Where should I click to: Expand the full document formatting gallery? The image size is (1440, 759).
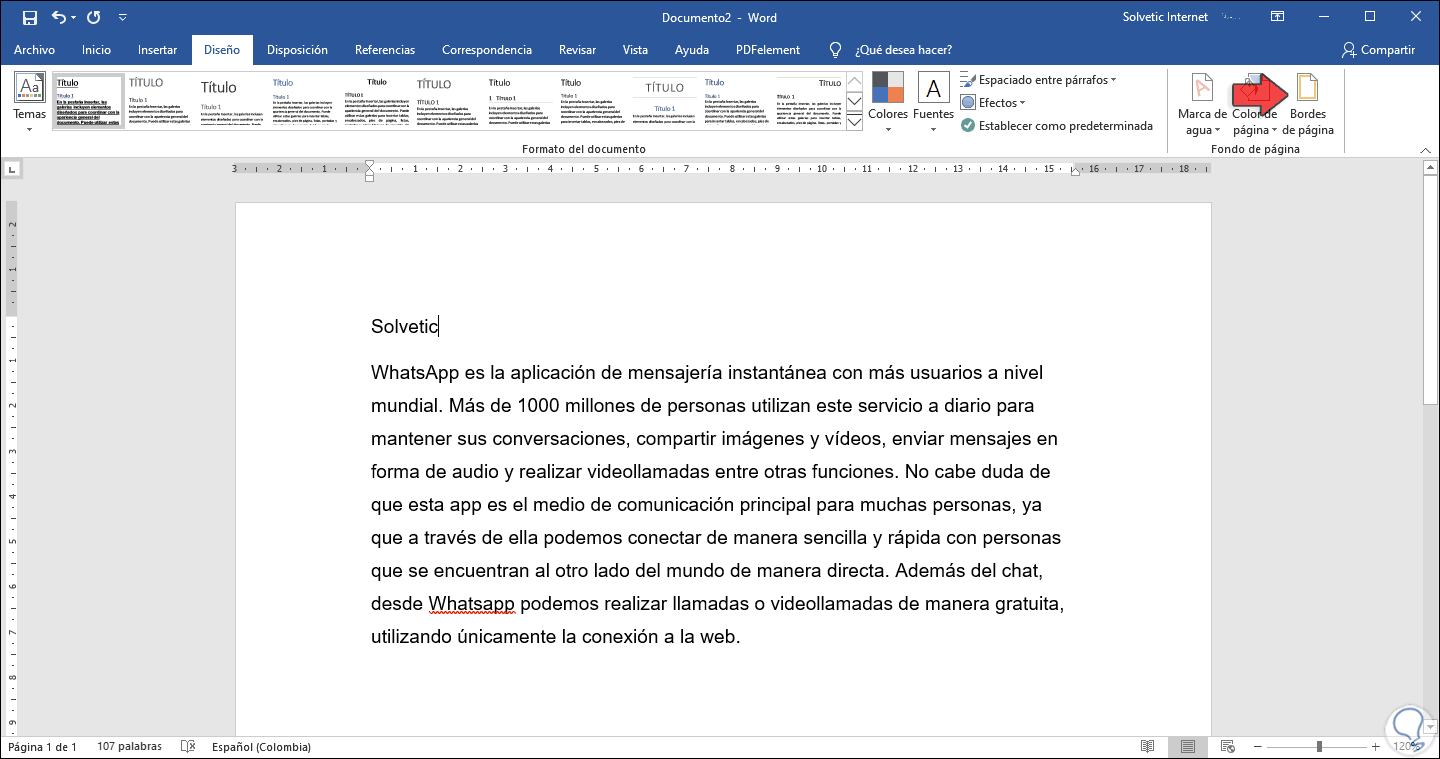[854, 122]
